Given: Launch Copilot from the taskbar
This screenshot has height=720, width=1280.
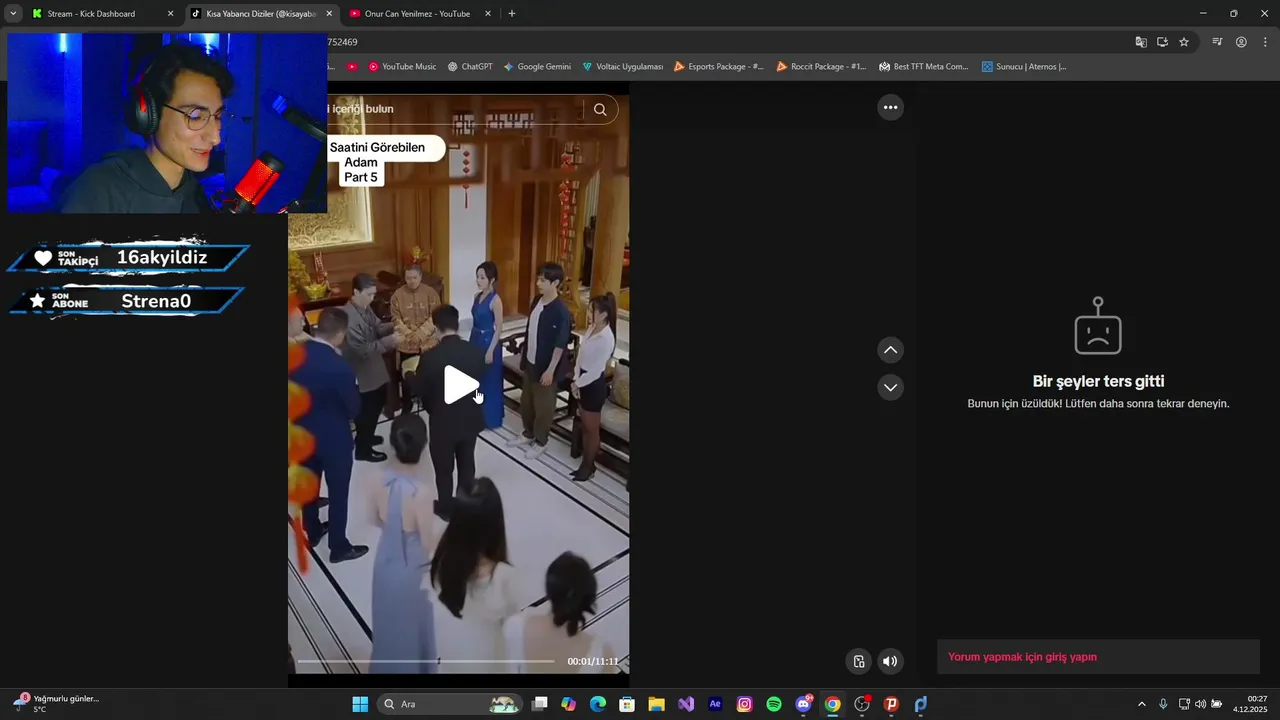Looking at the screenshot, I should (x=569, y=704).
